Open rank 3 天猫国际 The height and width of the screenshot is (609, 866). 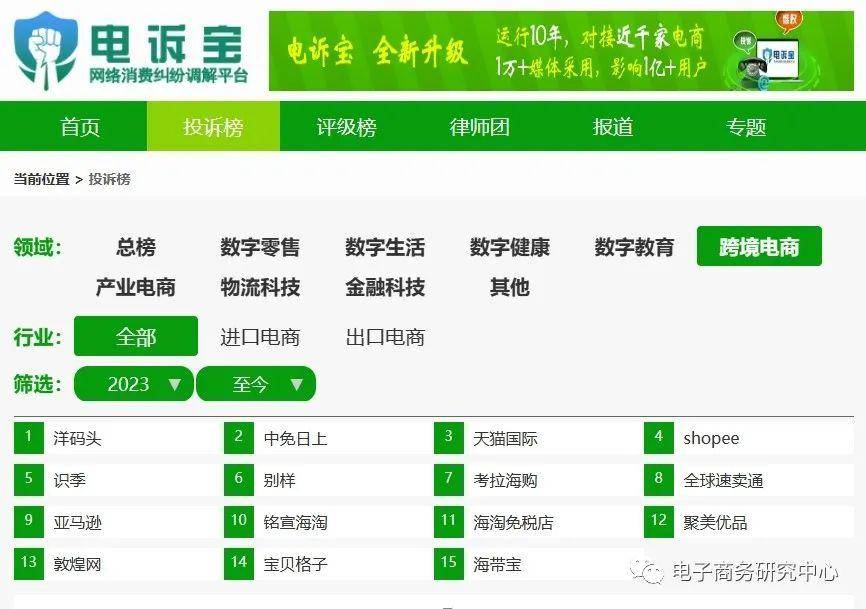click(x=505, y=438)
